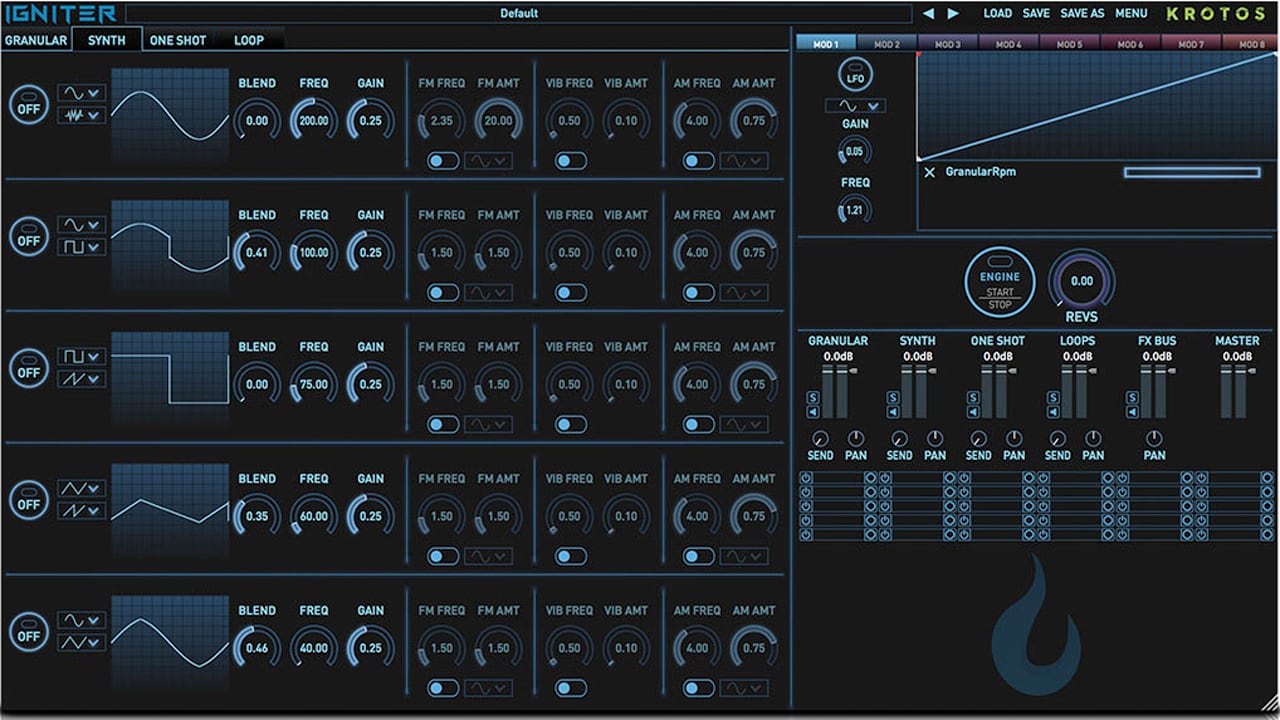The width and height of the screenshot is (1280, 720).
Task: Select next preset with right arrow
Action: pyautogui.click(x=953, y=14)
